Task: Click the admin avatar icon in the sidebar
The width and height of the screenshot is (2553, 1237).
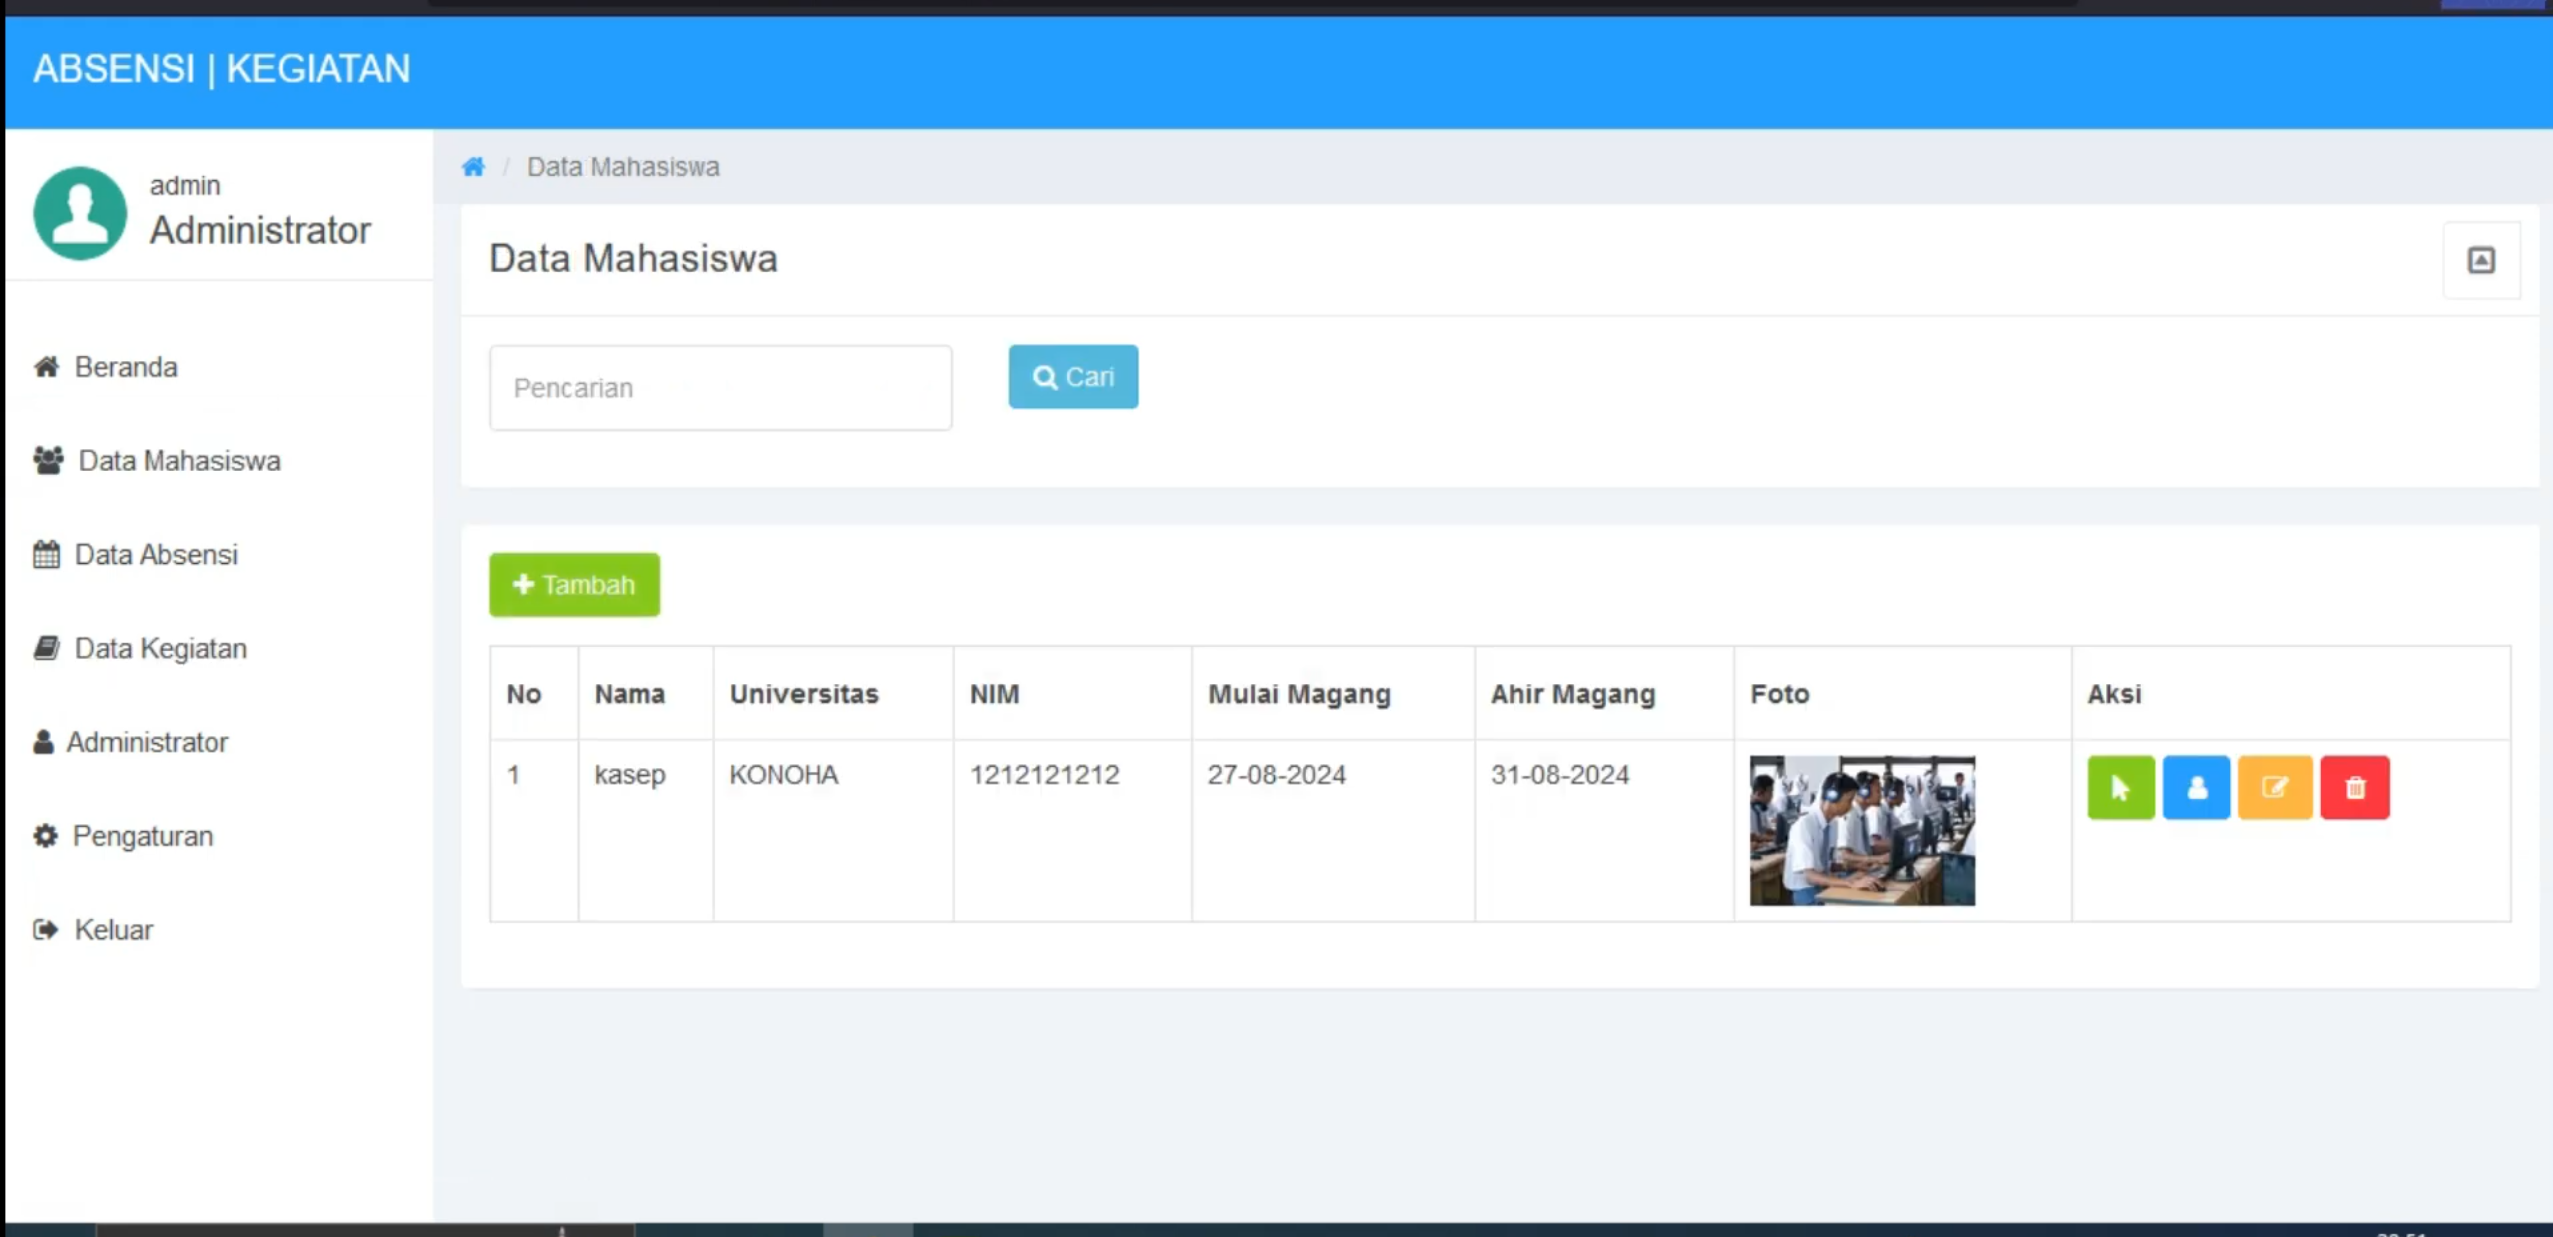Action: [80, 213]
